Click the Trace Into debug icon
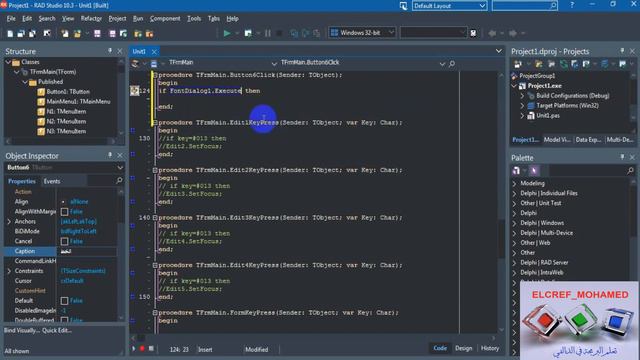 tap(294, 33)
